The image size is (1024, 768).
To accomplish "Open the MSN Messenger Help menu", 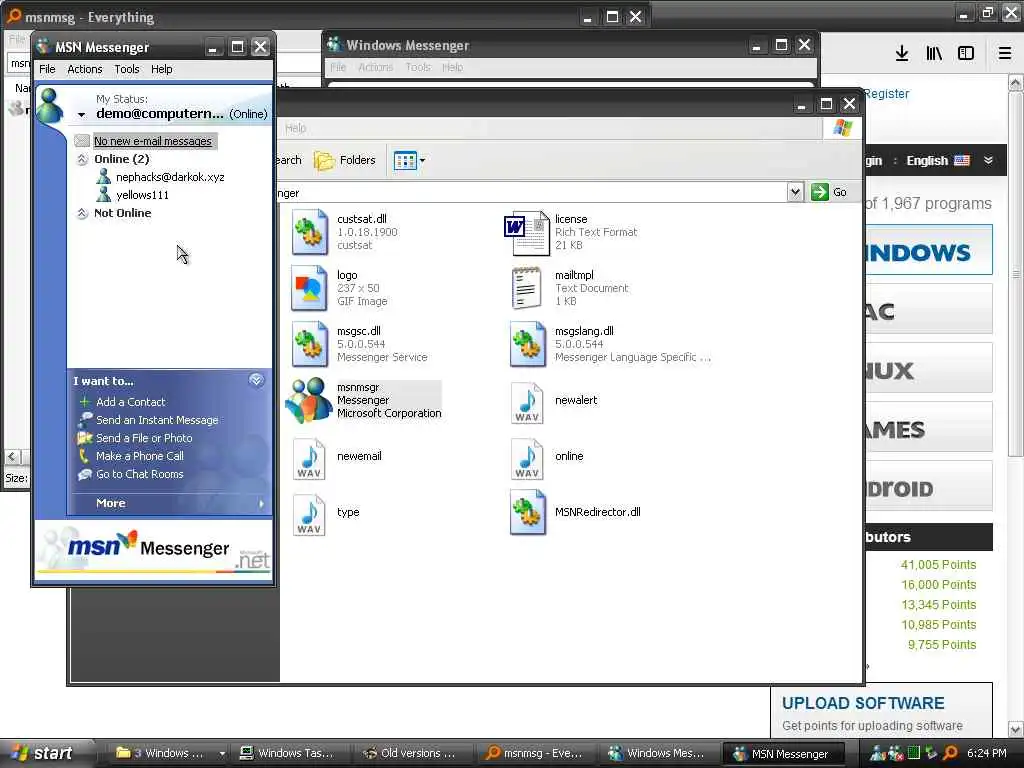I will click(x=161, y=69).
